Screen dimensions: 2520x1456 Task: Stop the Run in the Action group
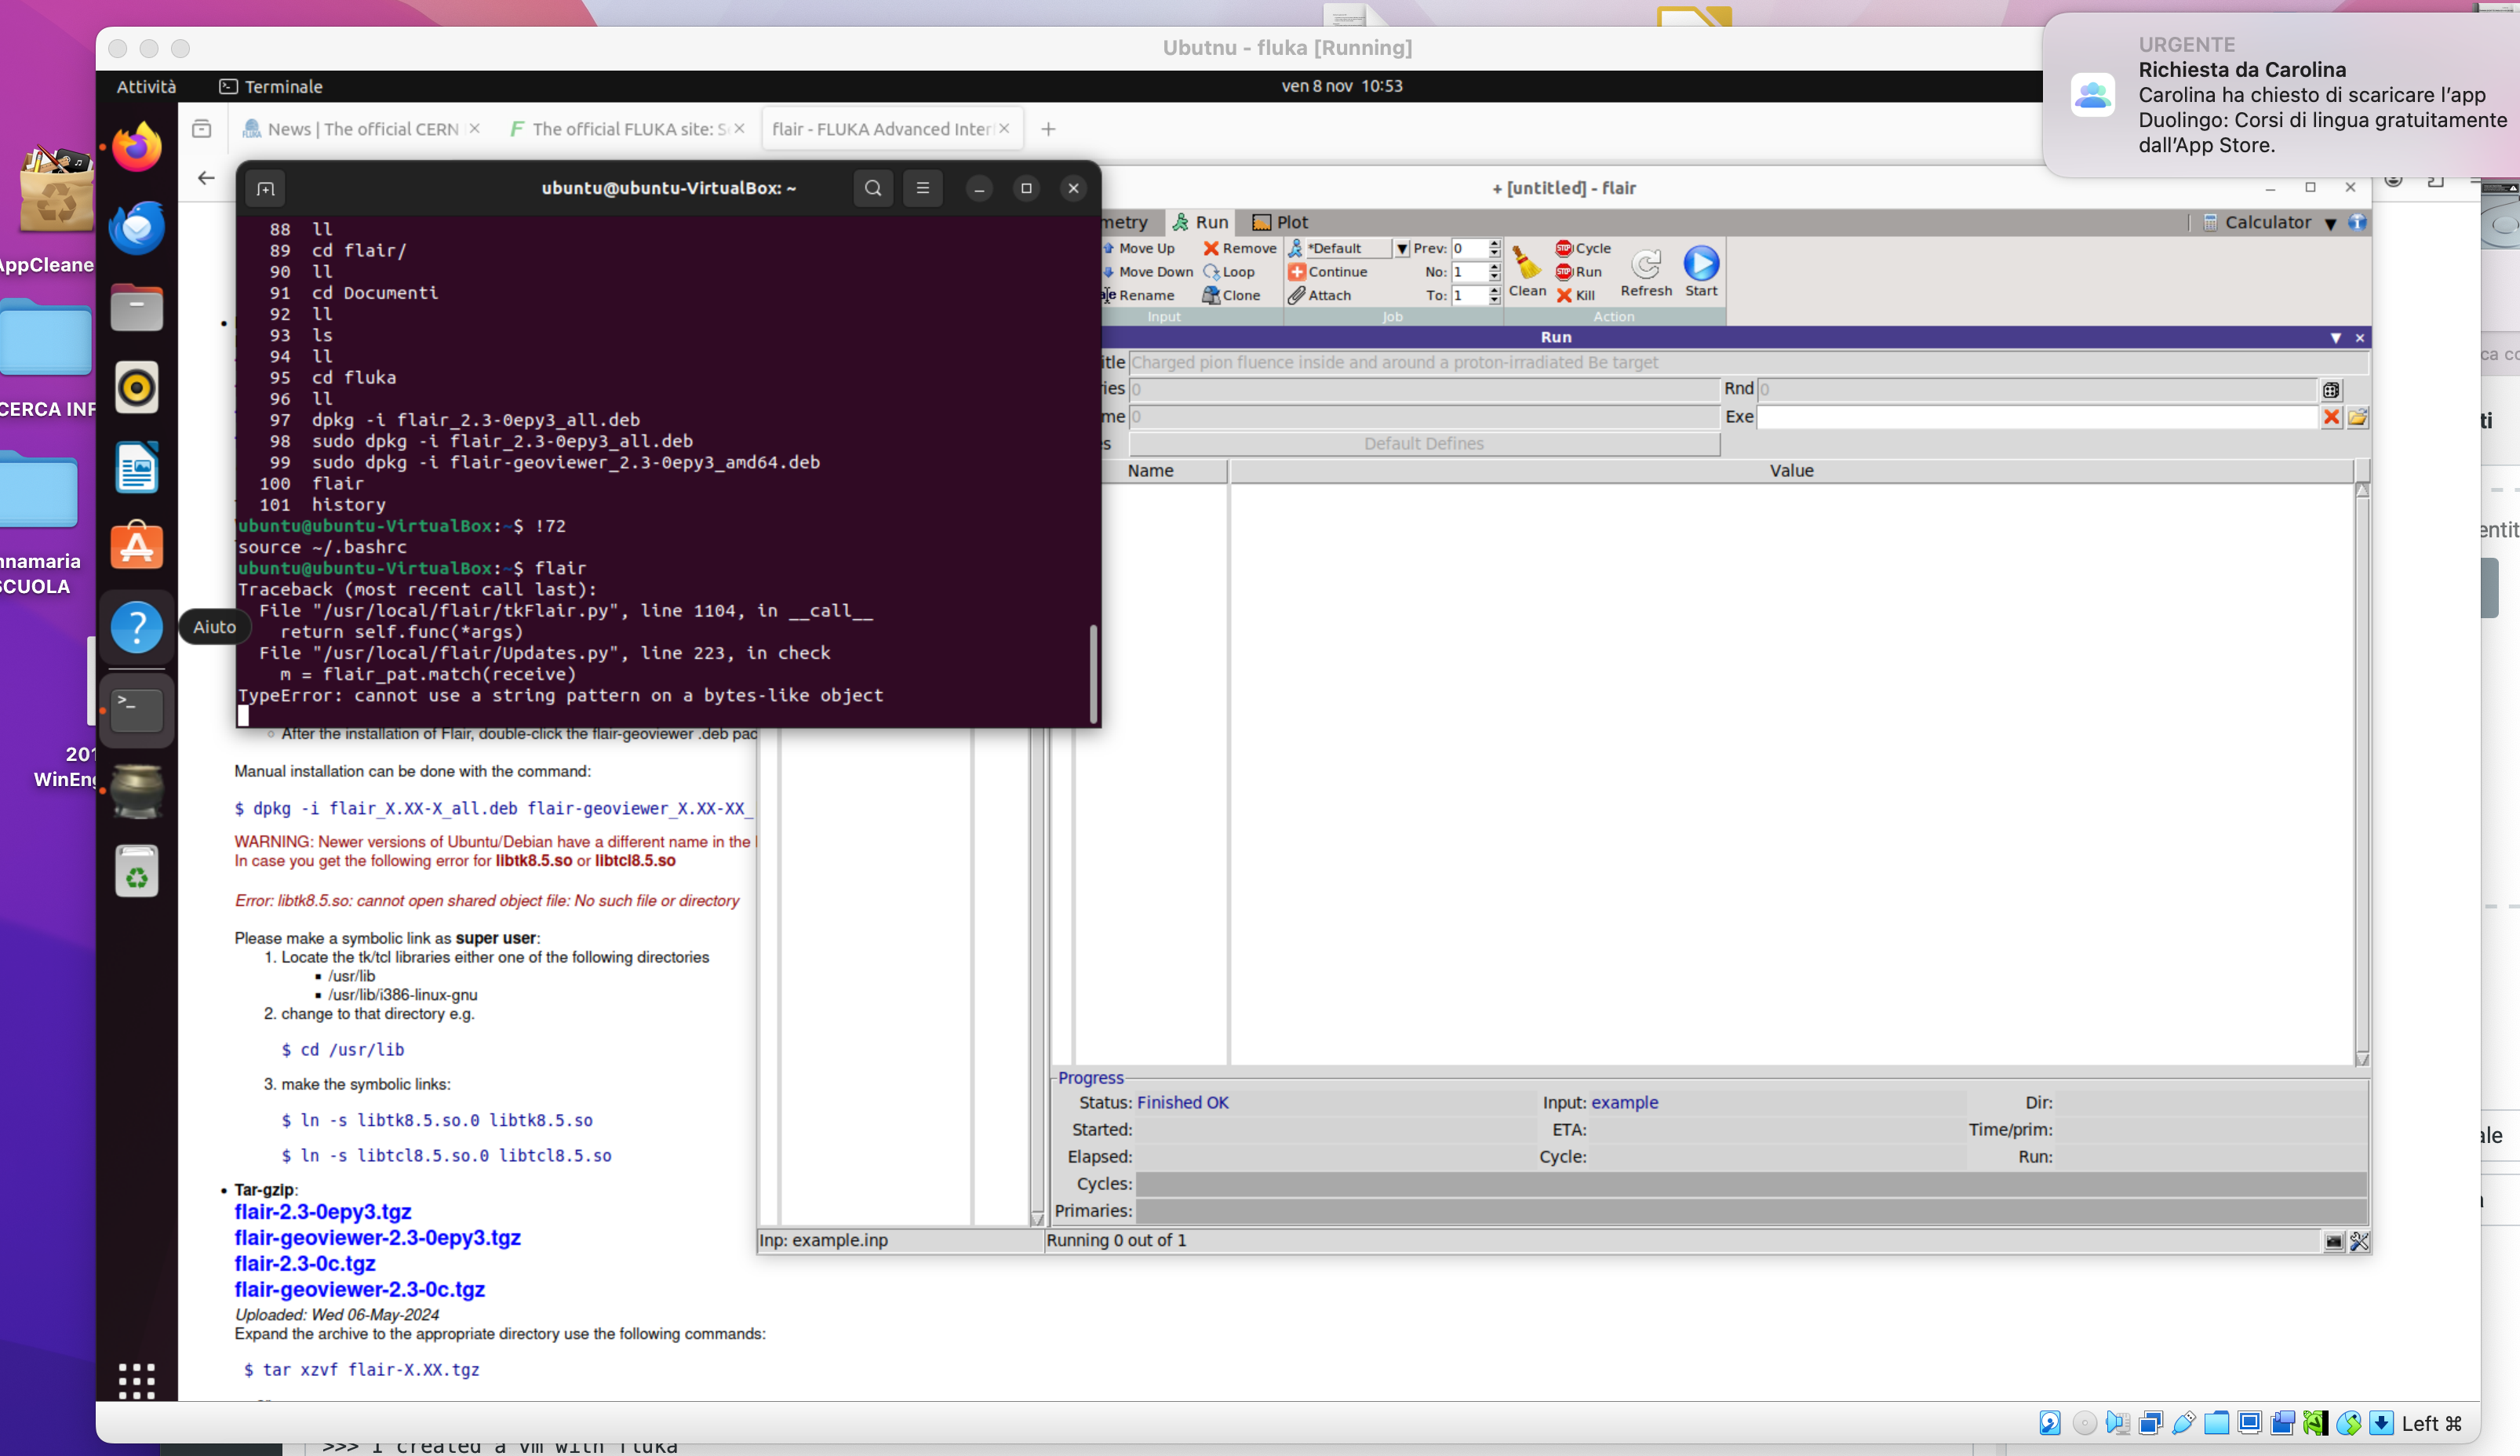pyautogui.click(x=1579, y=272)
